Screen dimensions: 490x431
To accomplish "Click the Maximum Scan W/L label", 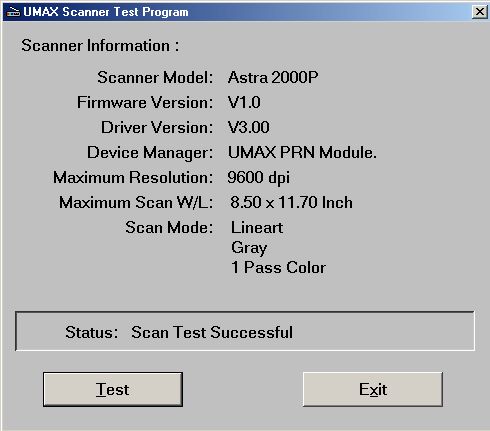I will point(136,202).
